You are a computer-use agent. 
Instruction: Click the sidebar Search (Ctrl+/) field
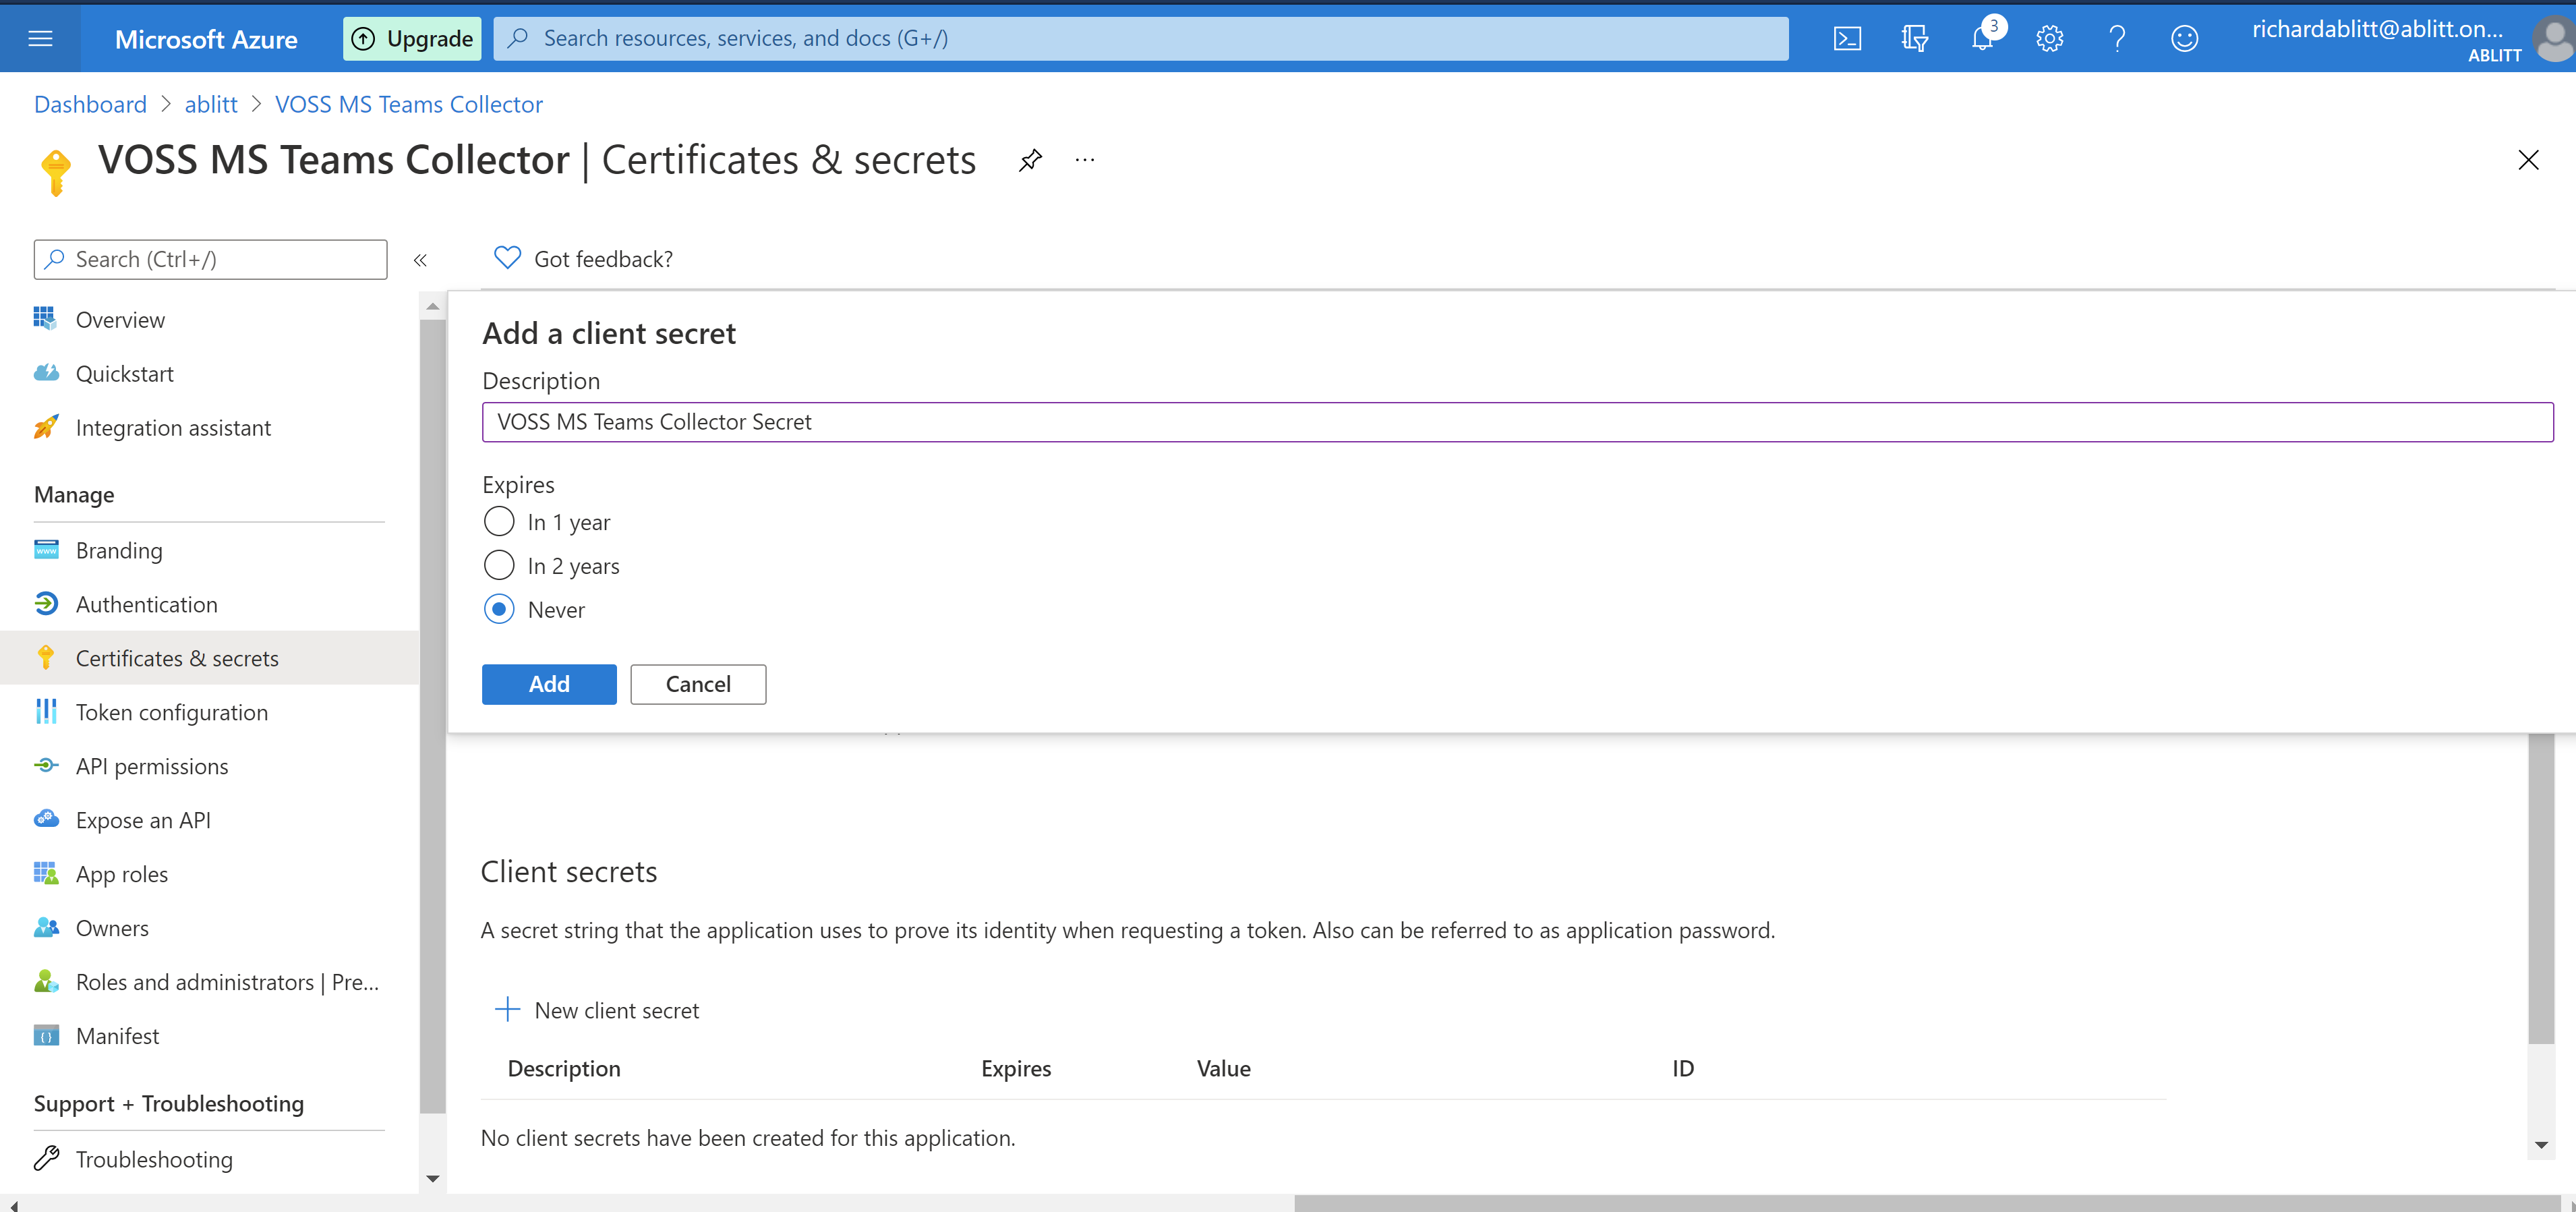tap(210, 259)
